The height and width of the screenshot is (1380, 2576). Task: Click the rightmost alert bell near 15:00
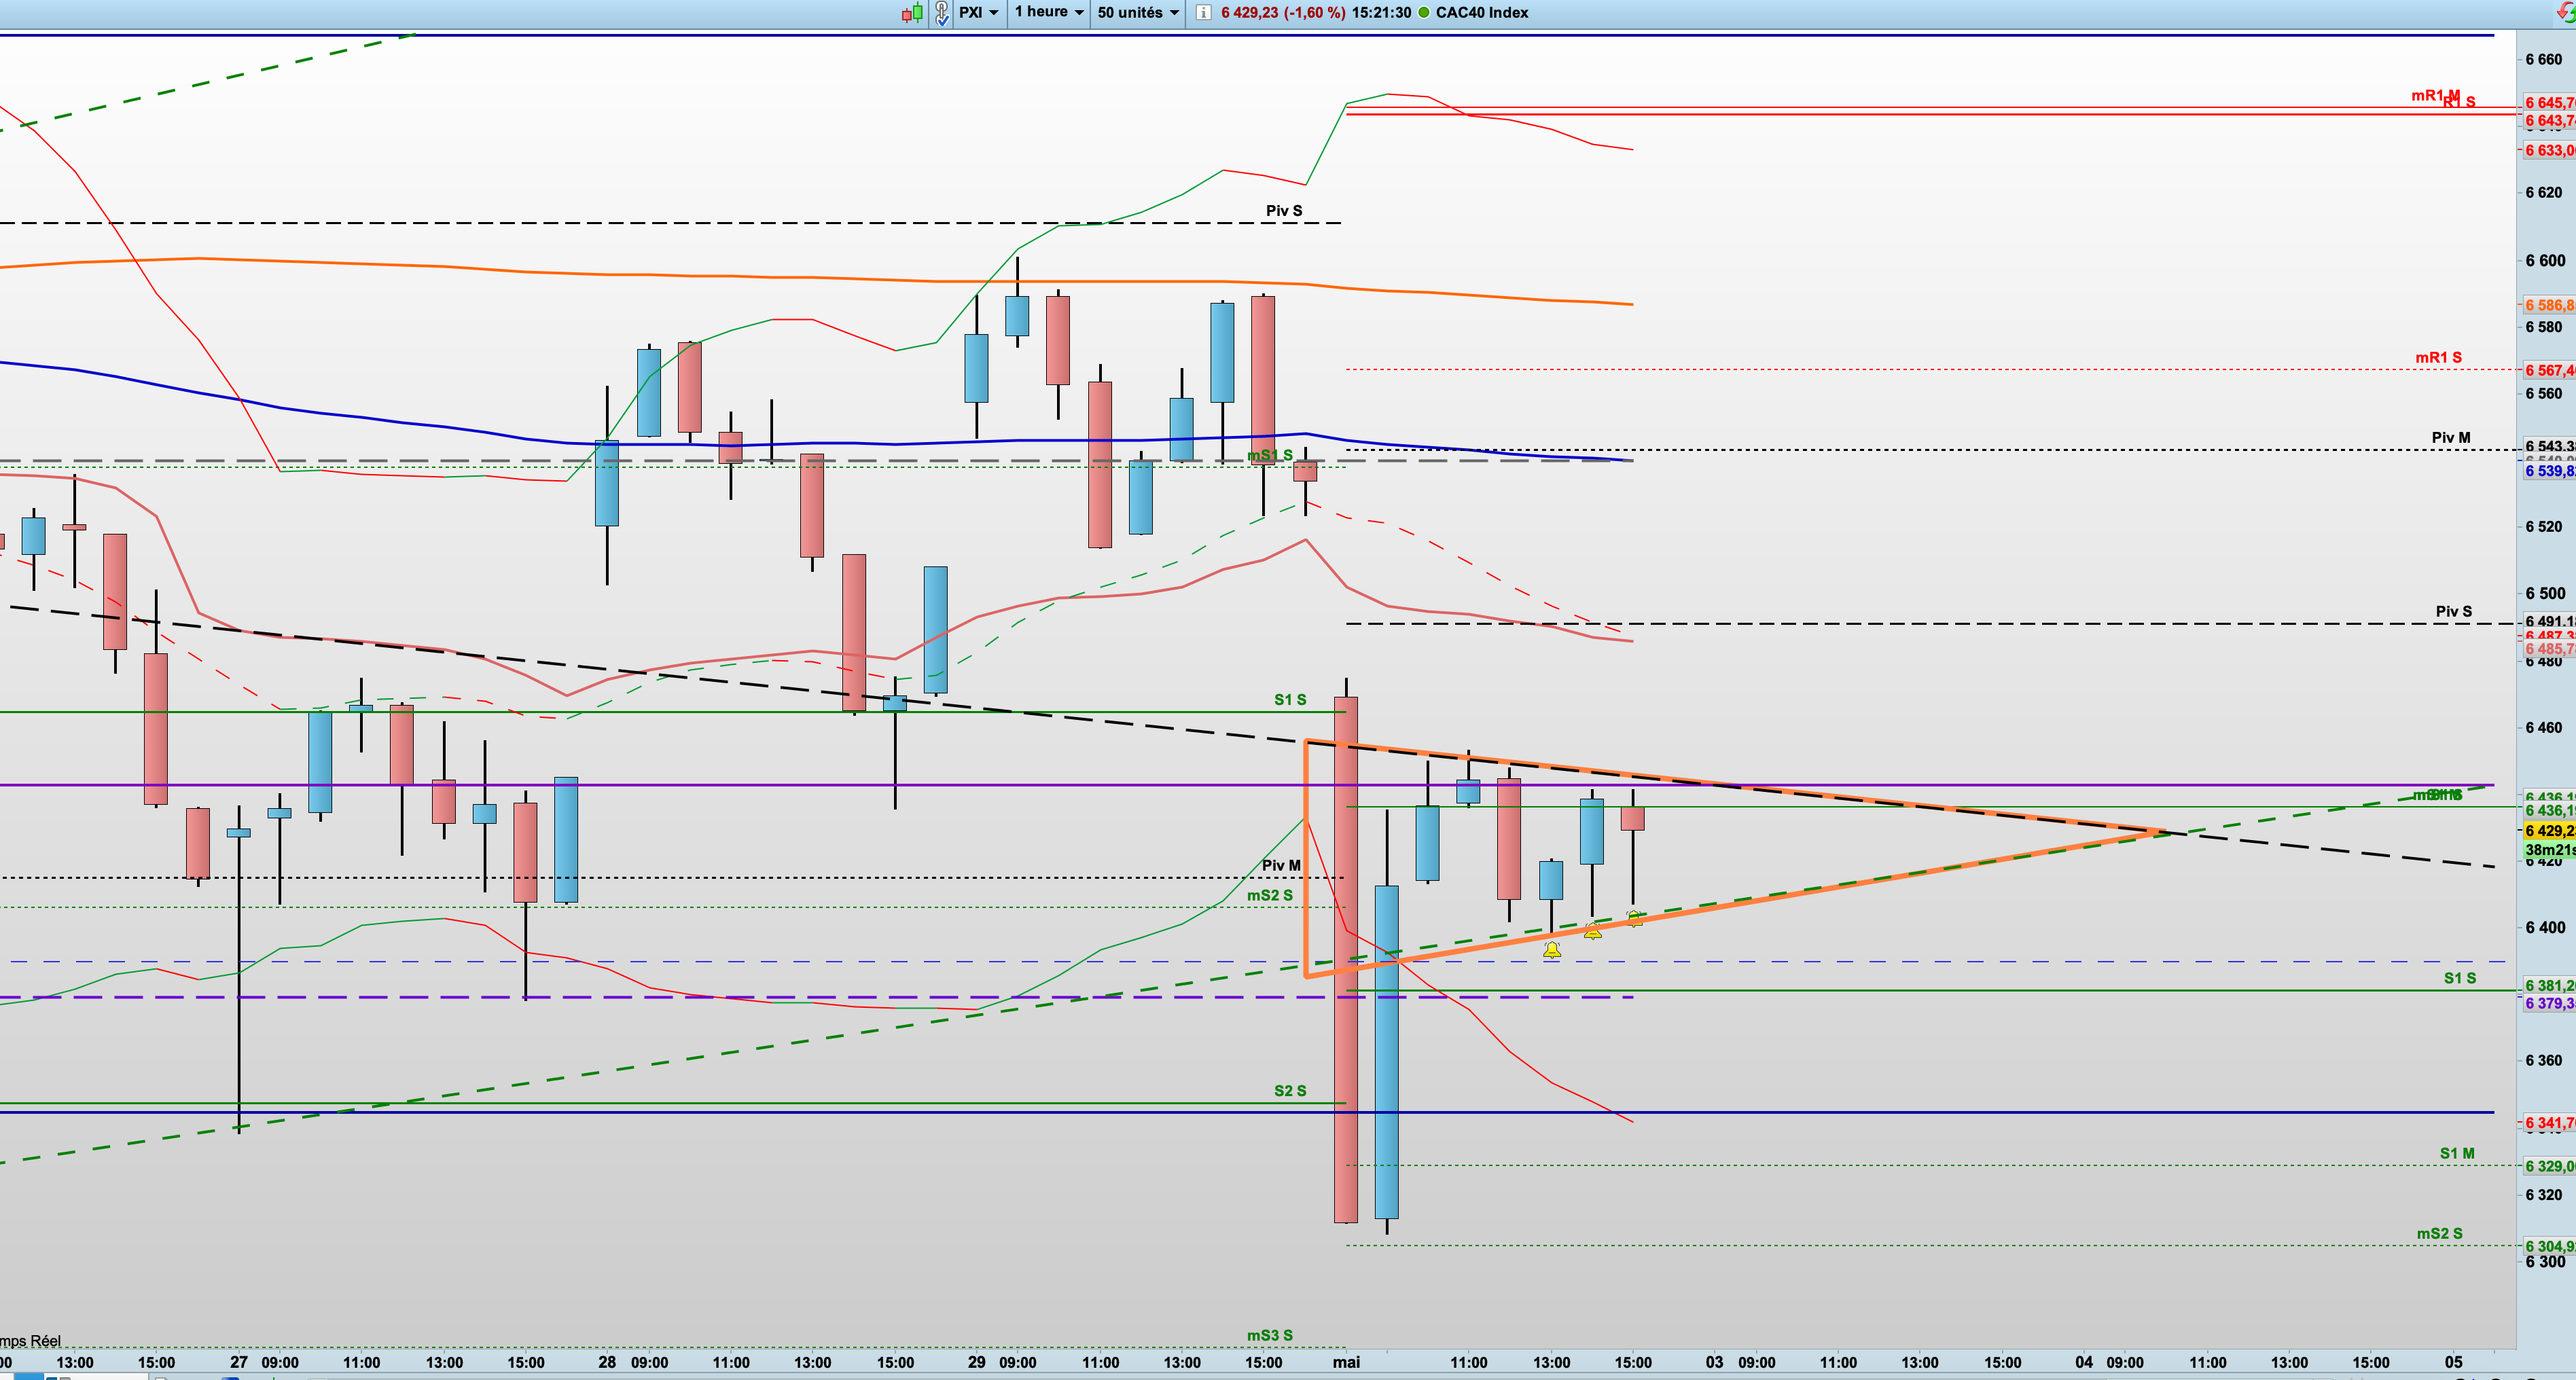click(x=1634, y=919)
